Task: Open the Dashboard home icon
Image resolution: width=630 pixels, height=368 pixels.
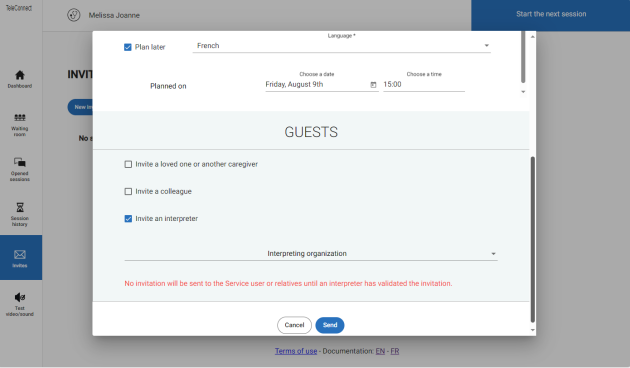Action: 20,75
